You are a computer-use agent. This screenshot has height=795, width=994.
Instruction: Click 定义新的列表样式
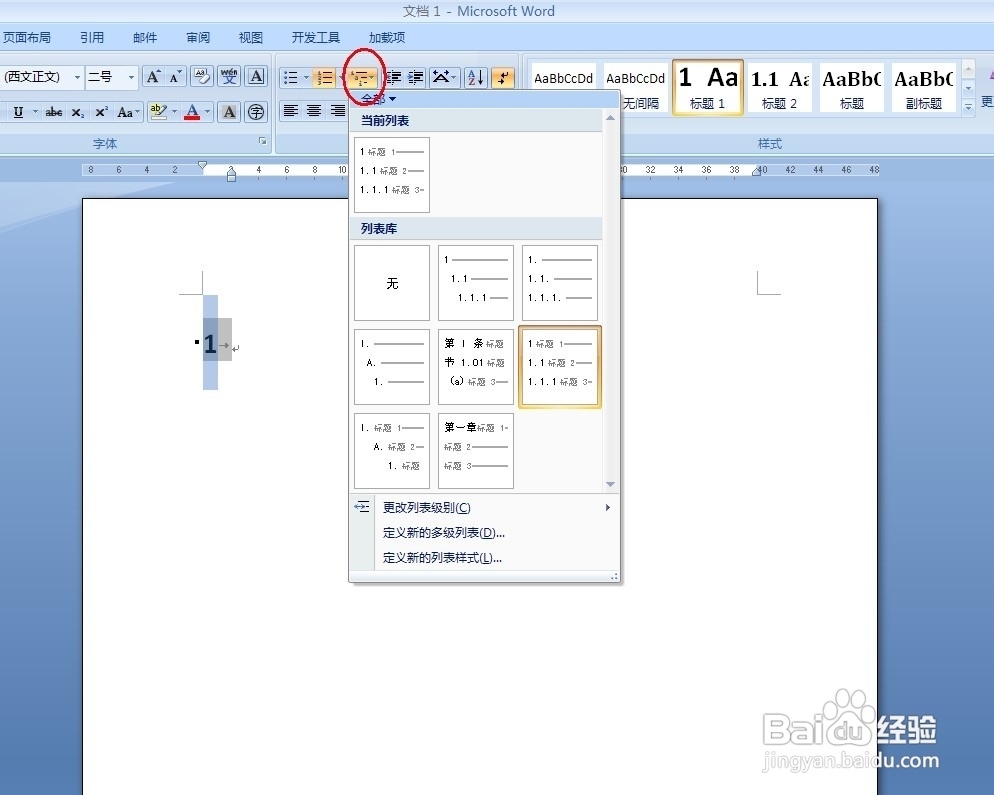point(484,558)
